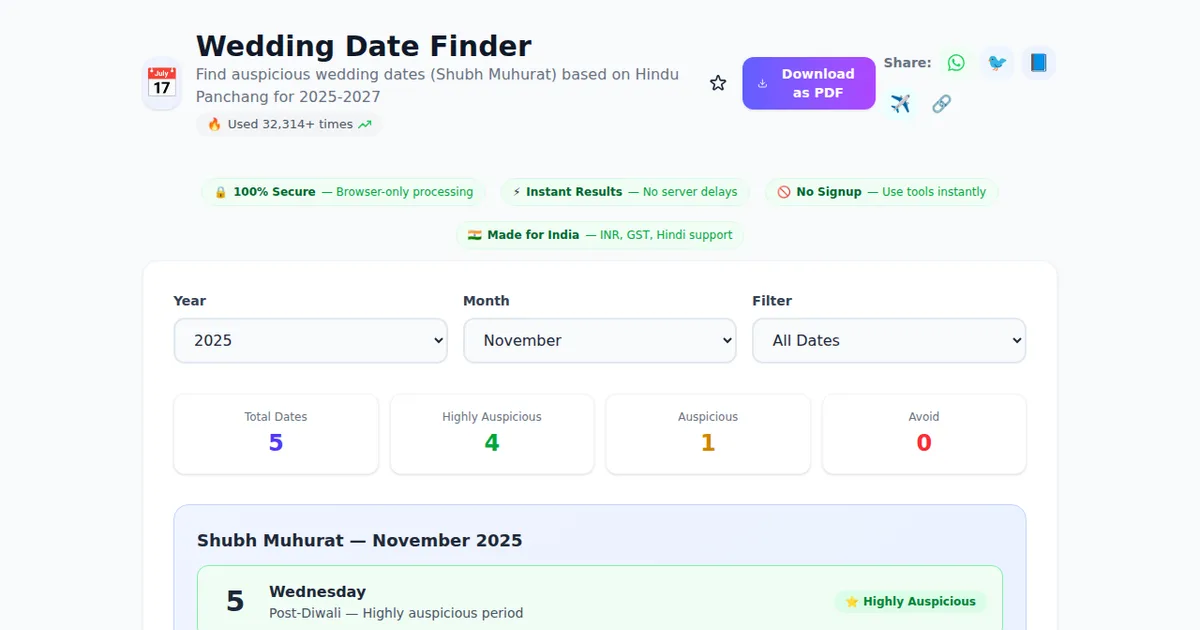Click Download as PDF button
Image resolution: width=1200 pixels, height=630 pixels.
coord(808,83)
